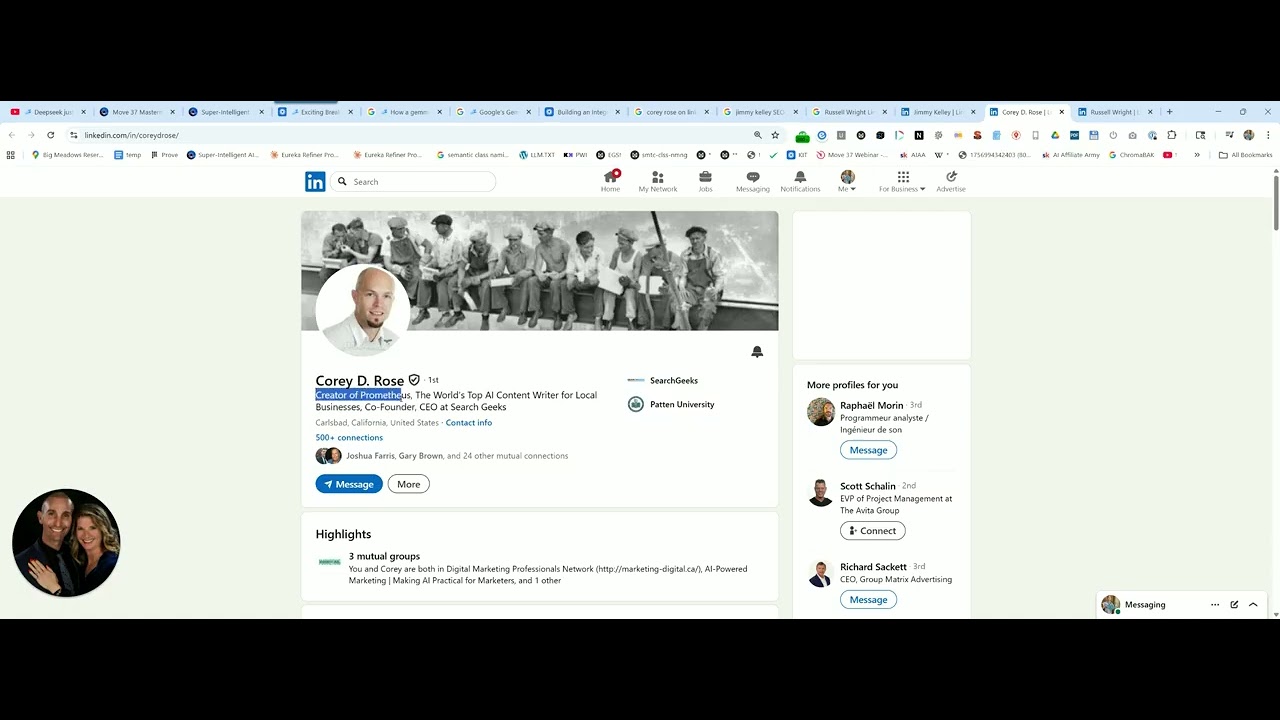Click the Notion extension icon
Image resolution: width=1280 pixels, height=720 pixels.
click(x=918, y=135)
